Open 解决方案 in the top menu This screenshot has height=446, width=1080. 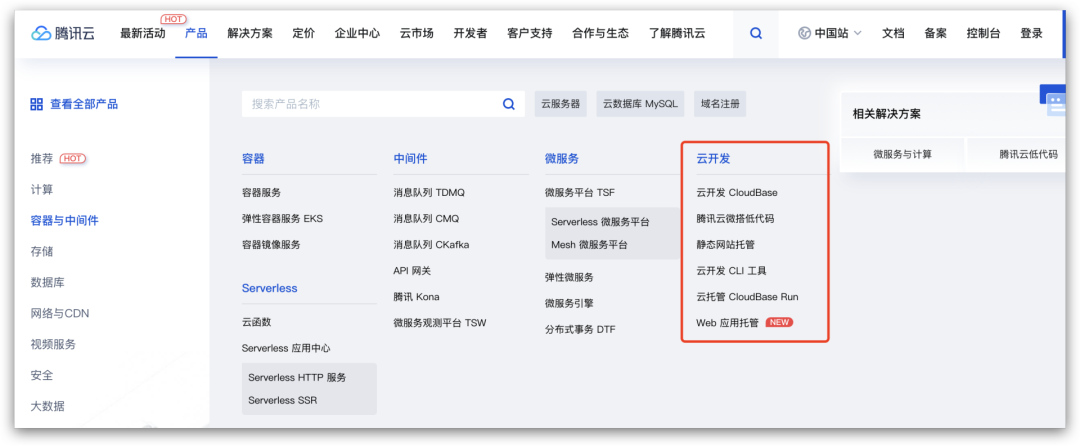[250, 33]
